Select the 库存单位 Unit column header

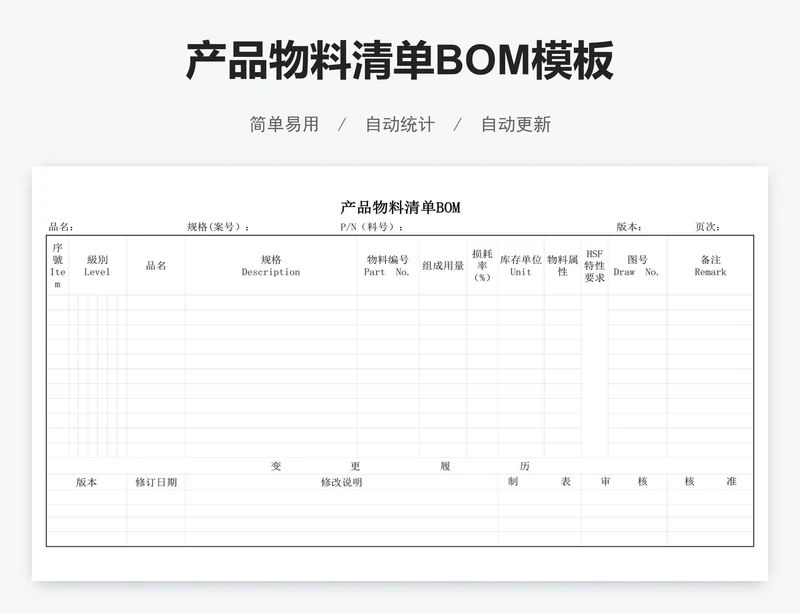[x=521, y=265]
